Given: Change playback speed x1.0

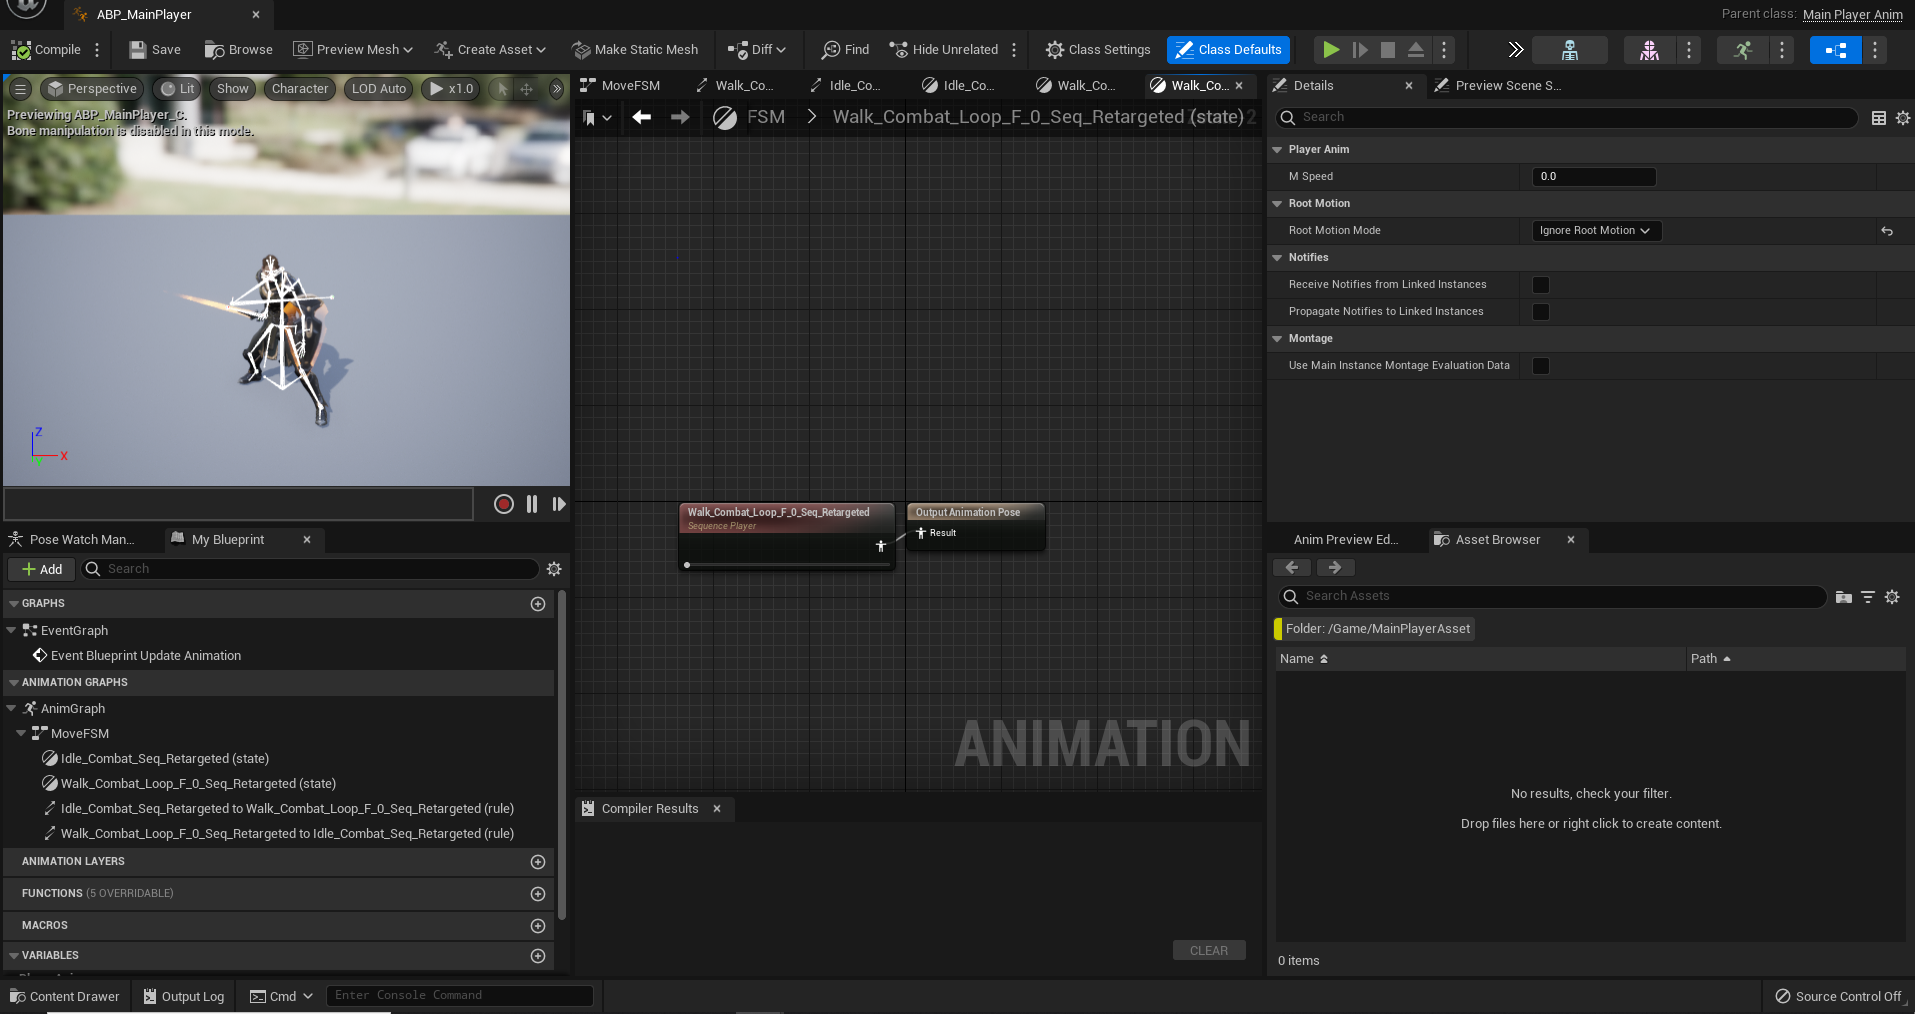Looking at the screenshot, I should point(451,88).
